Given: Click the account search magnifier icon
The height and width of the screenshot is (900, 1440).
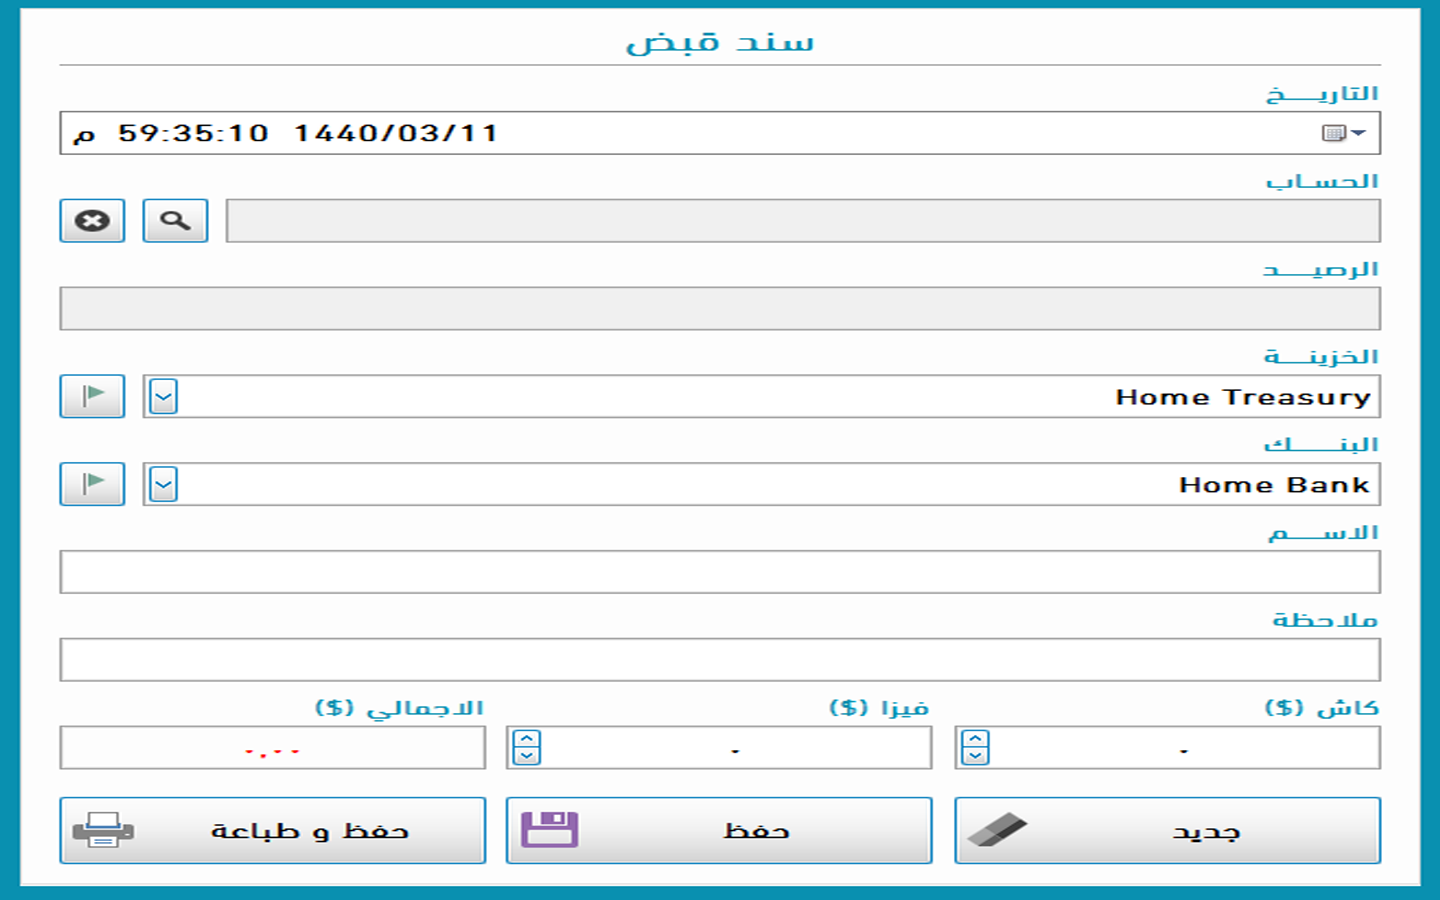Looking at the screenshot, I should (x=175, y=221).
